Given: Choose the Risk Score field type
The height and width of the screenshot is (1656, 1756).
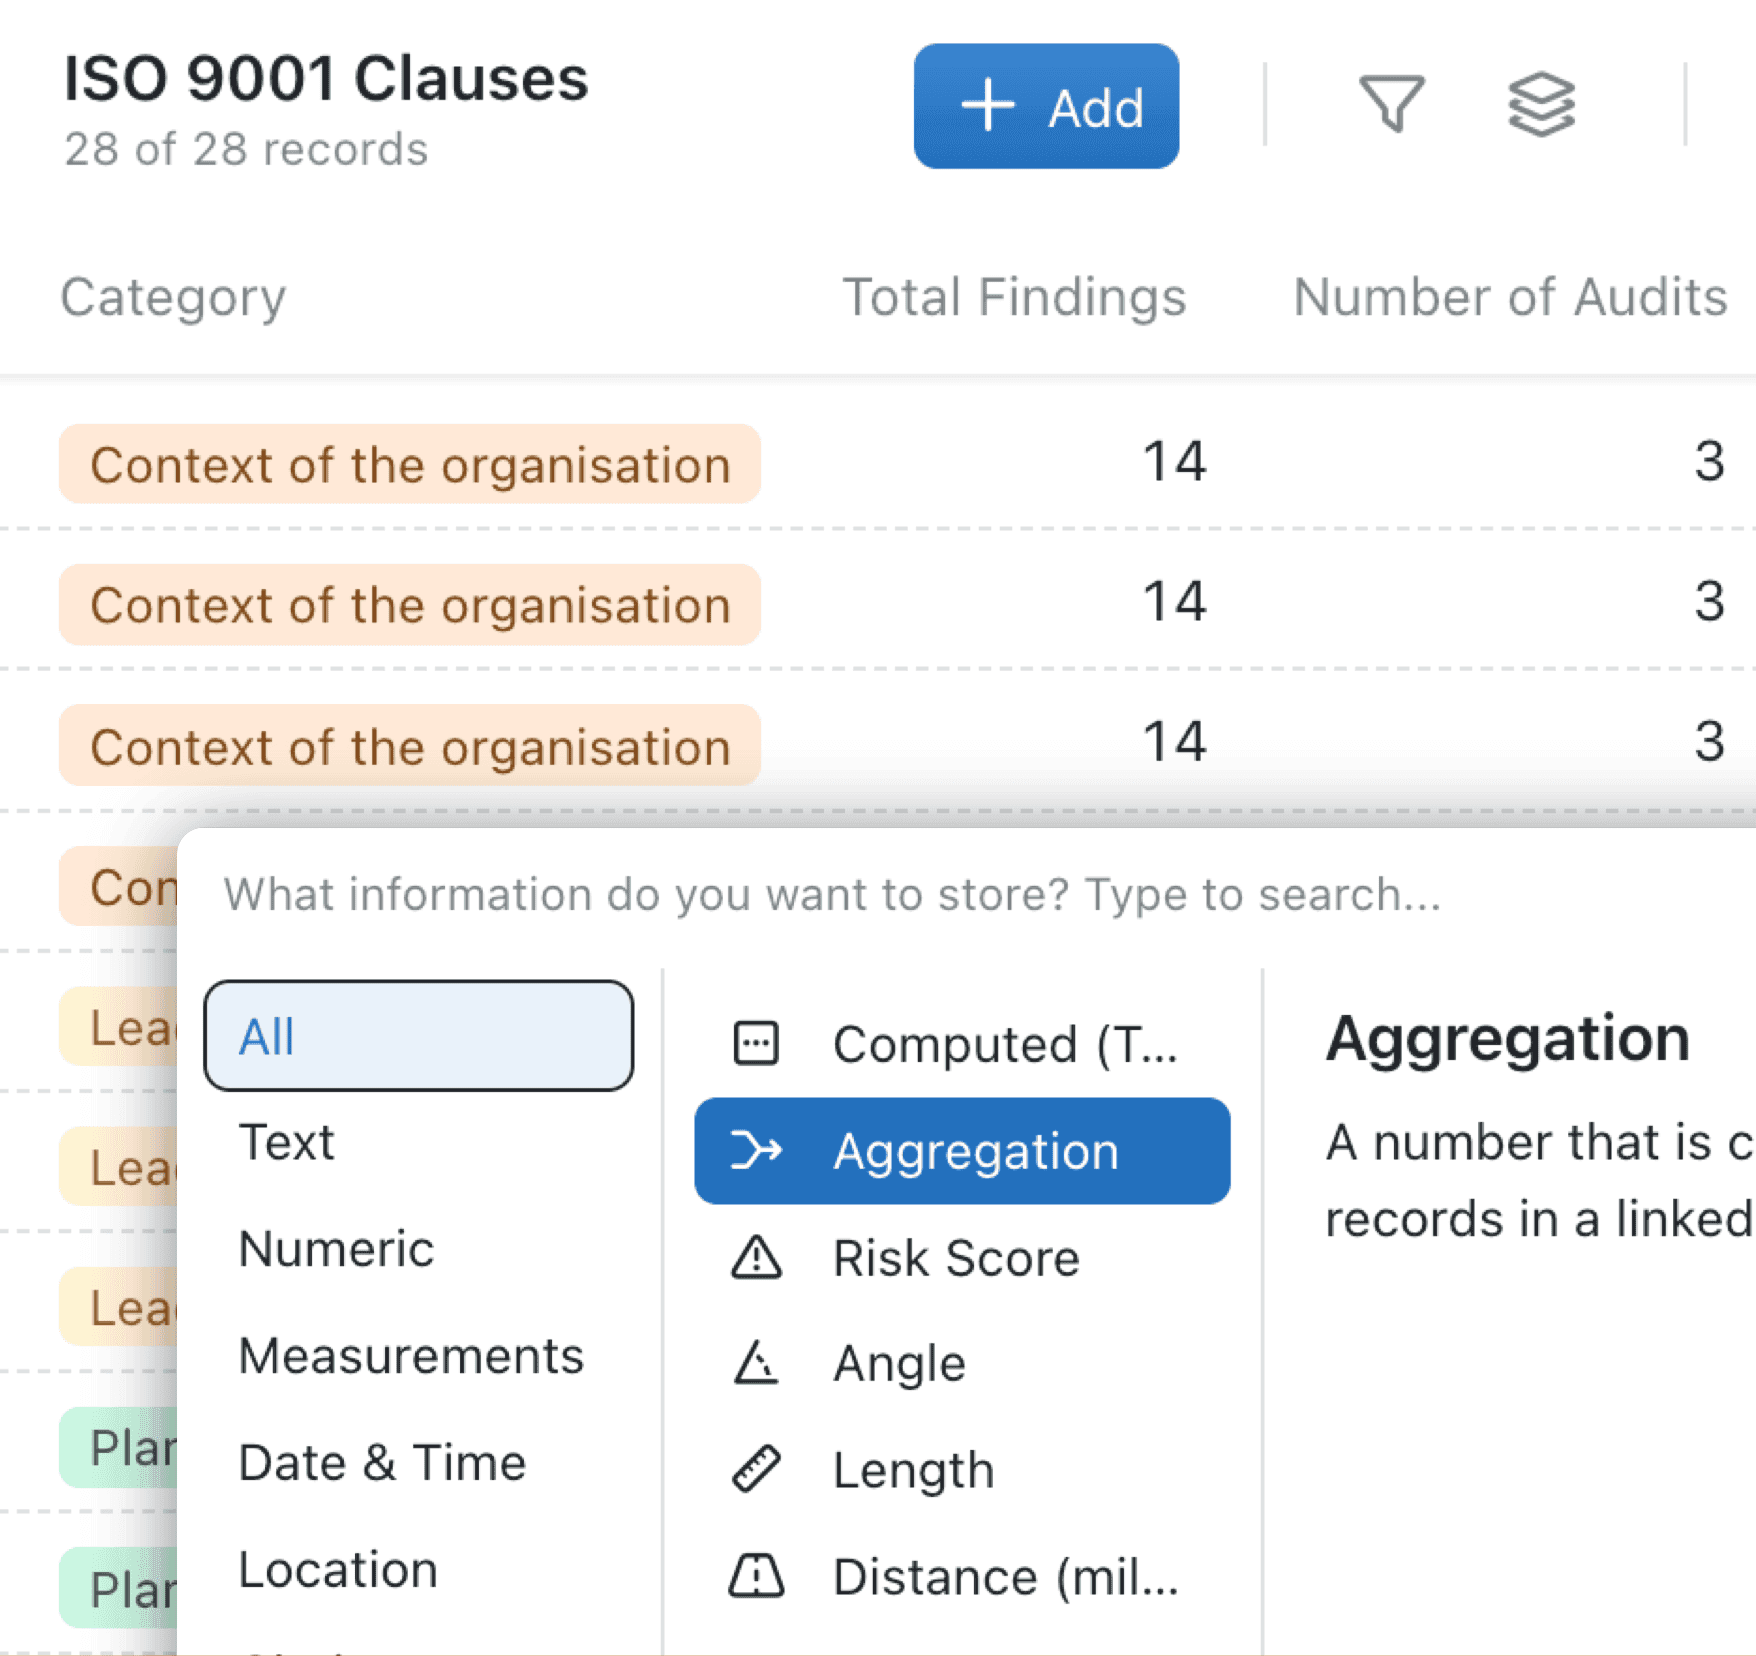Looking at the screenshot, I should (x=962, y=1258).
